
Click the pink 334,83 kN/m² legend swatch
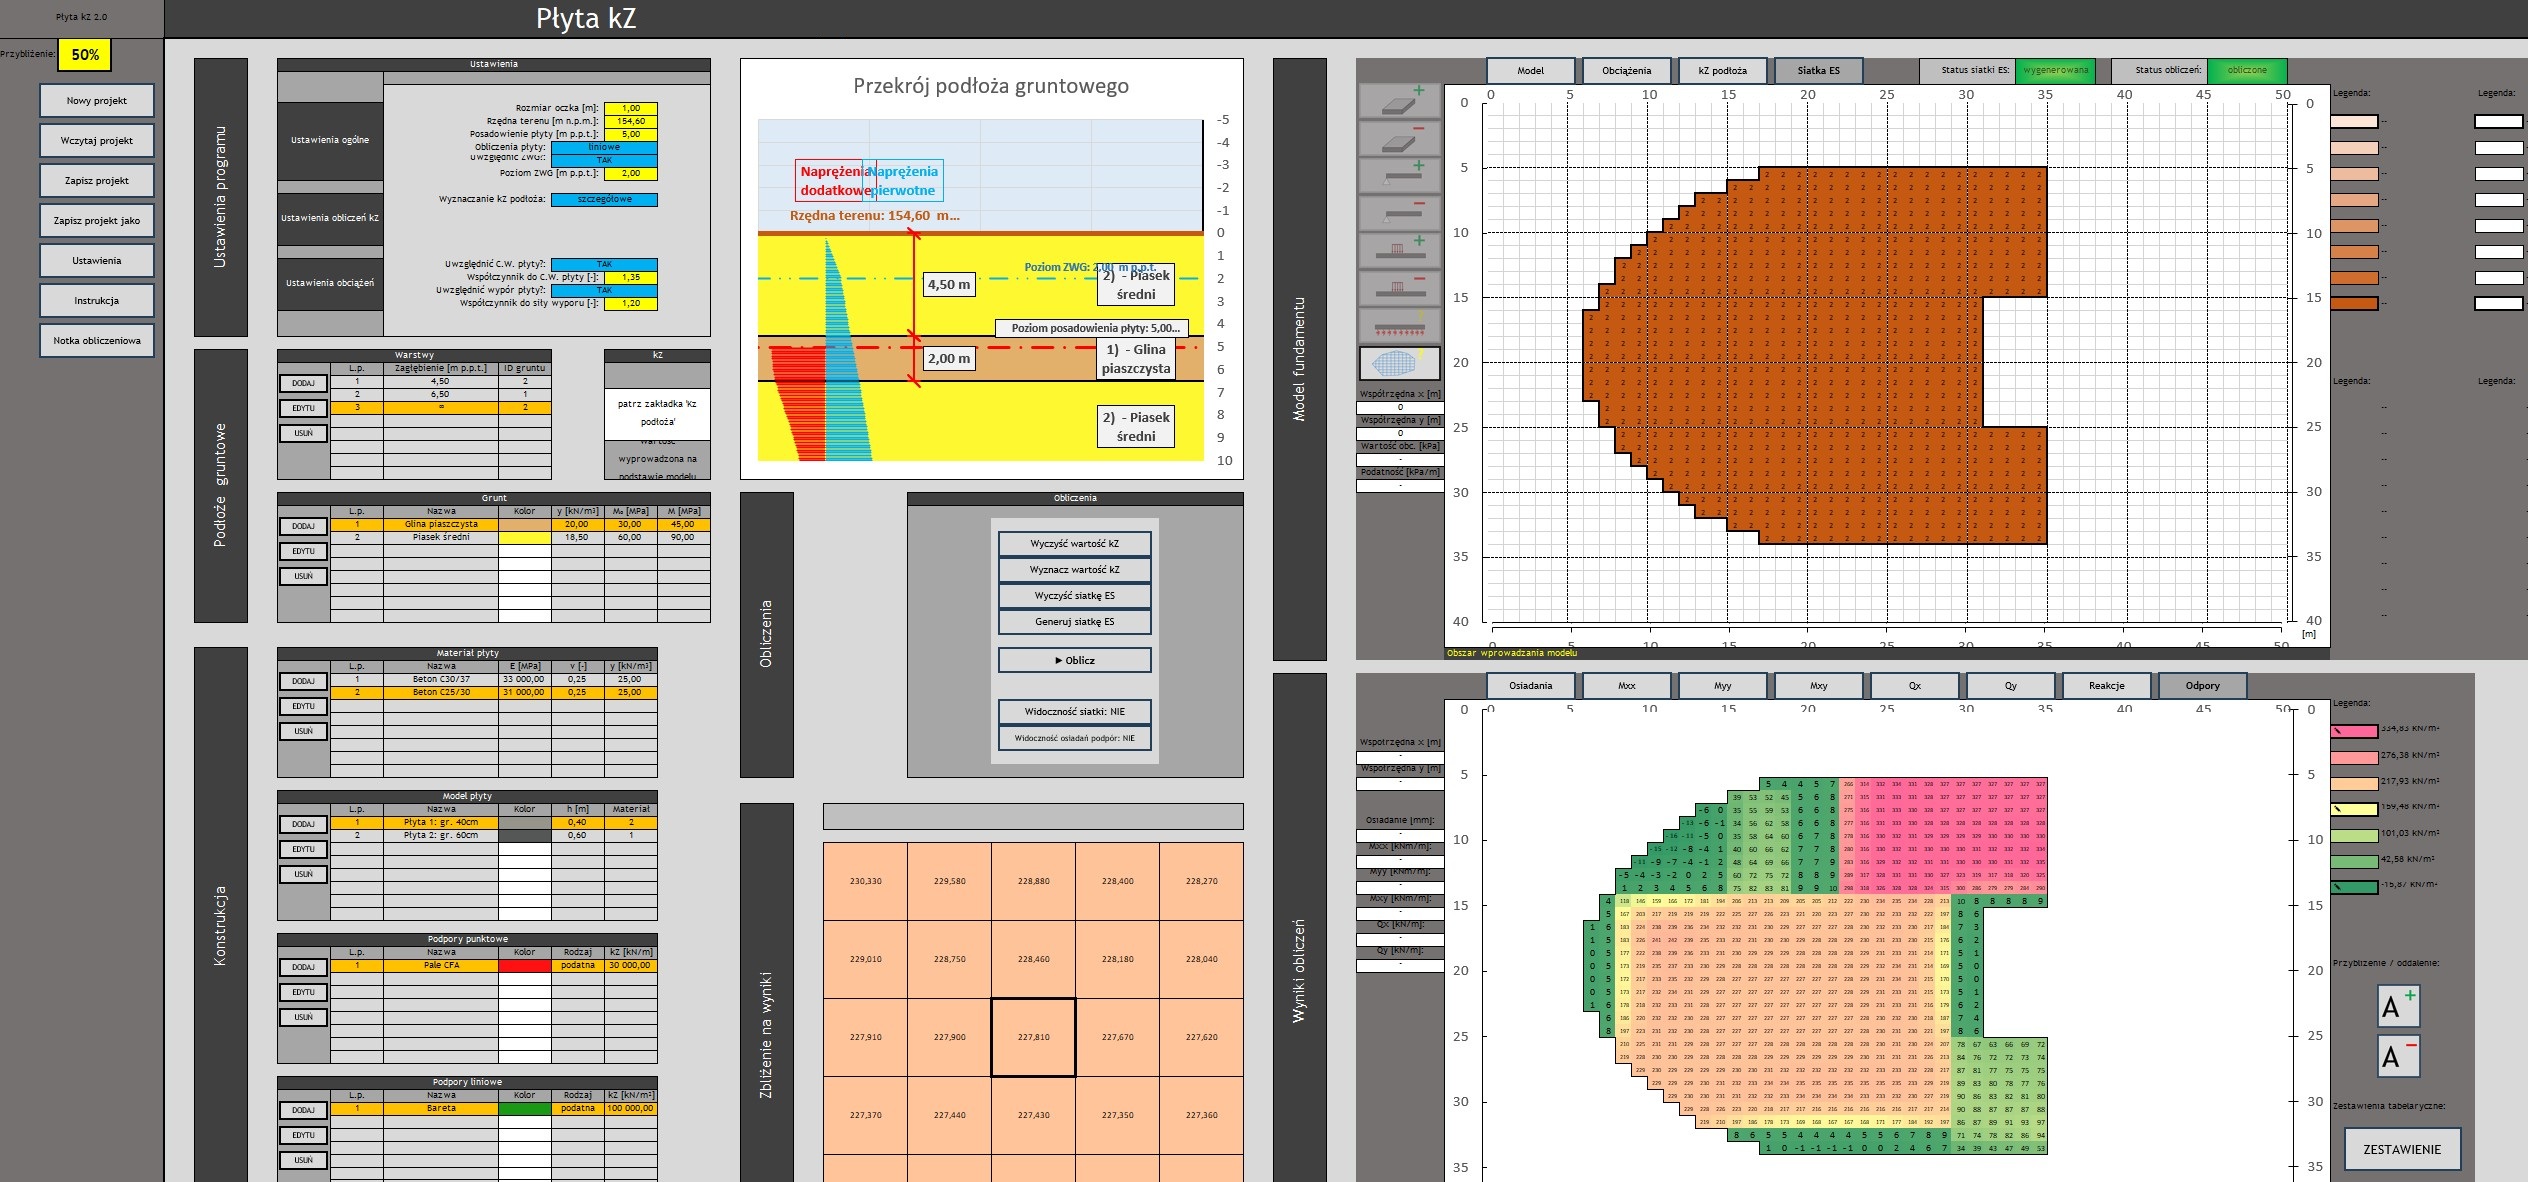click(2354, 731)
